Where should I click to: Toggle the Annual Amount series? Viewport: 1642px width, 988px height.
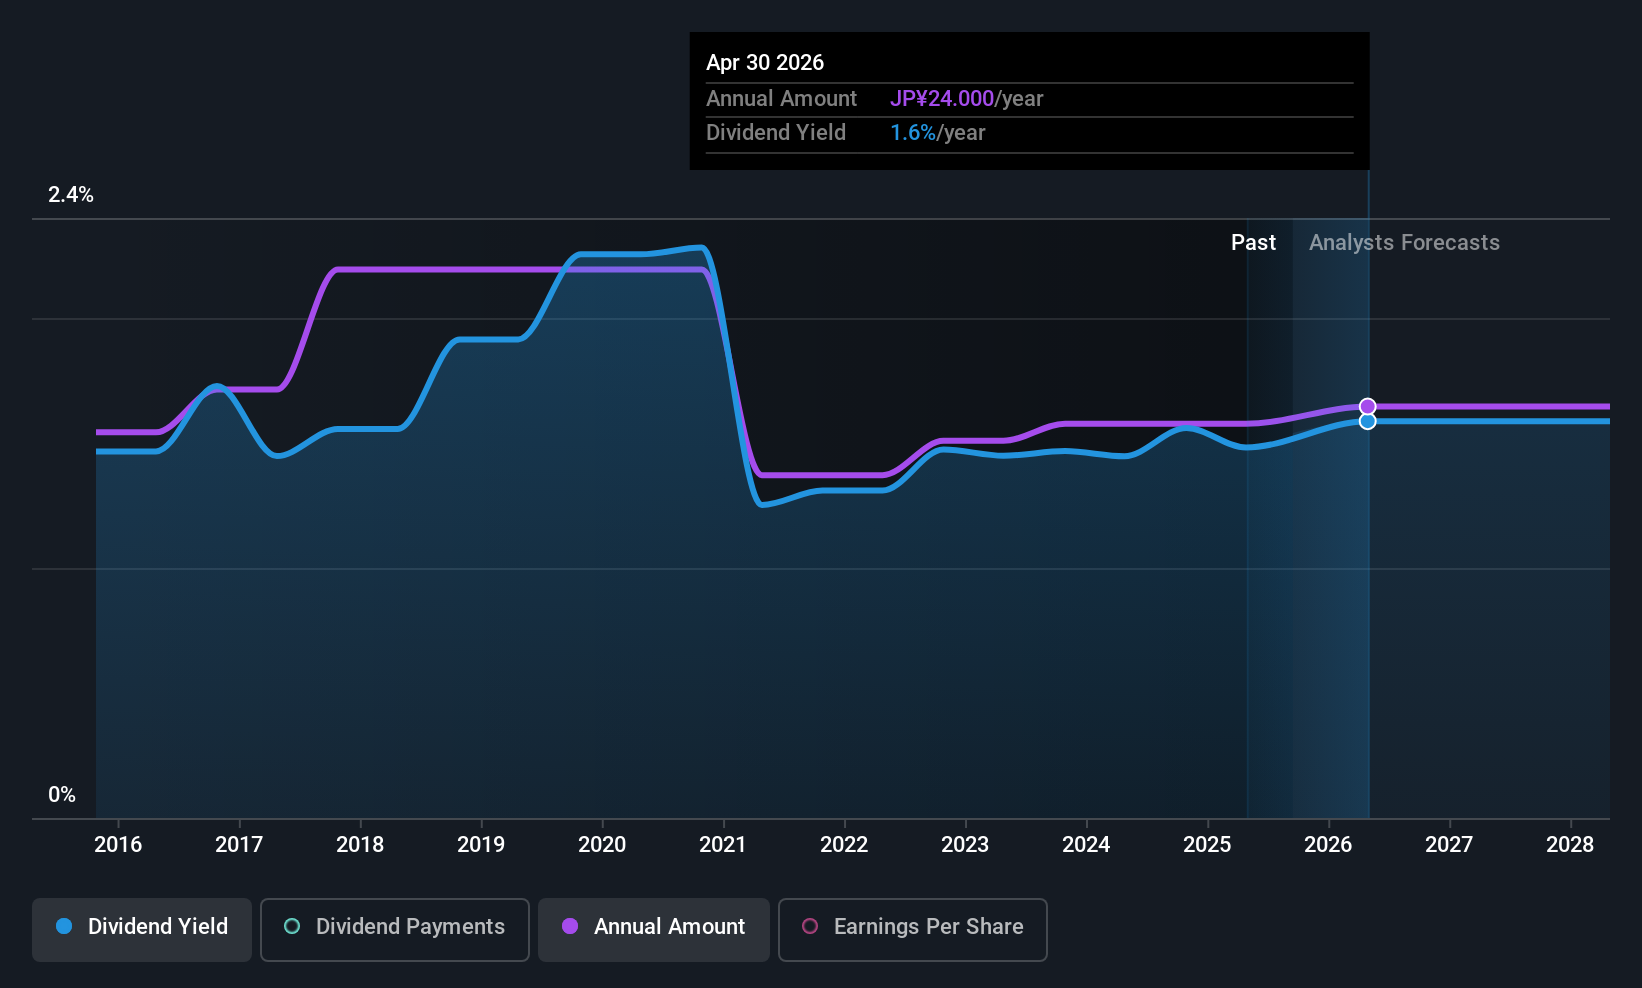click(x=654, y=930)
